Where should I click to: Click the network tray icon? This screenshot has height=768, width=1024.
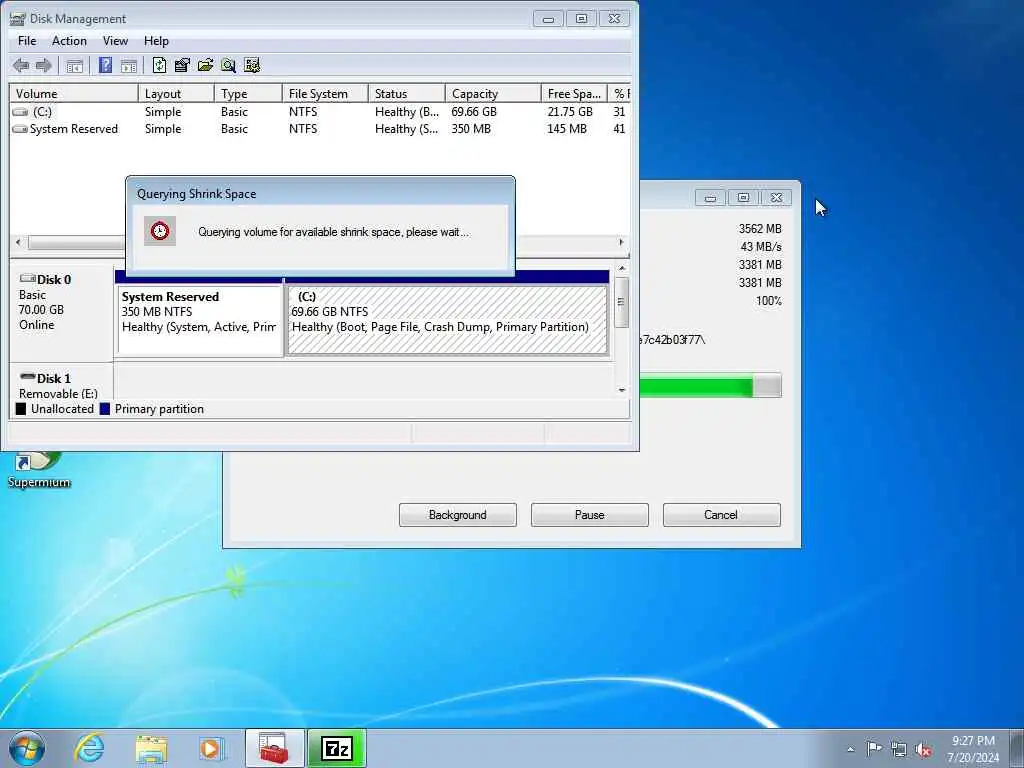click(899, 749)
